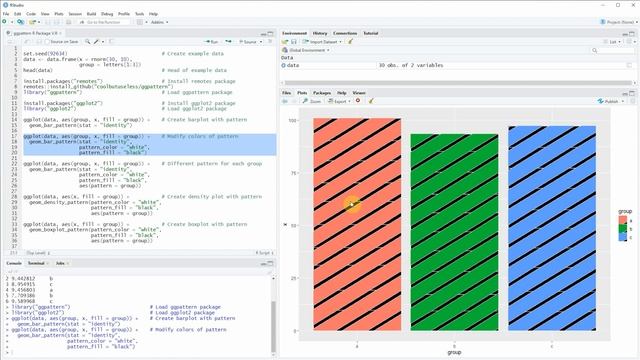Open the Import Dataset dropdown
Viewport: 640px width, 360px height.
tap(322, 42)
